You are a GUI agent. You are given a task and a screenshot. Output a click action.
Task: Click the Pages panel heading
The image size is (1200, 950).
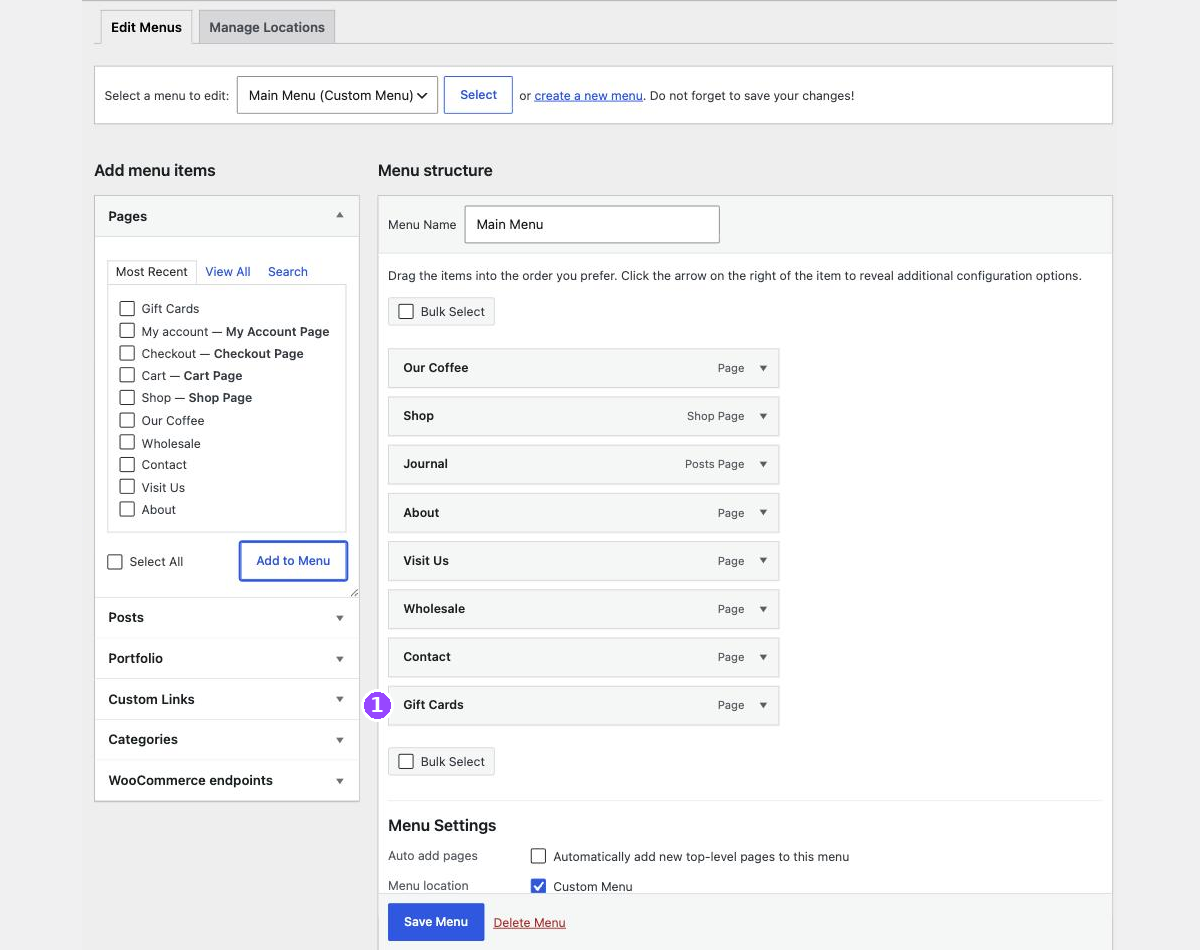[128, 216]
